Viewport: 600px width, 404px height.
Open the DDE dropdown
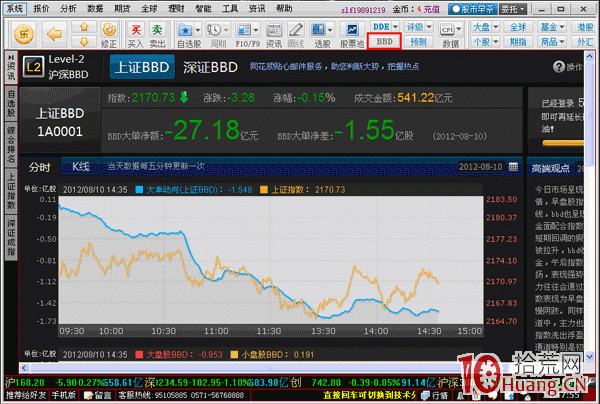[x=385, y=26]
